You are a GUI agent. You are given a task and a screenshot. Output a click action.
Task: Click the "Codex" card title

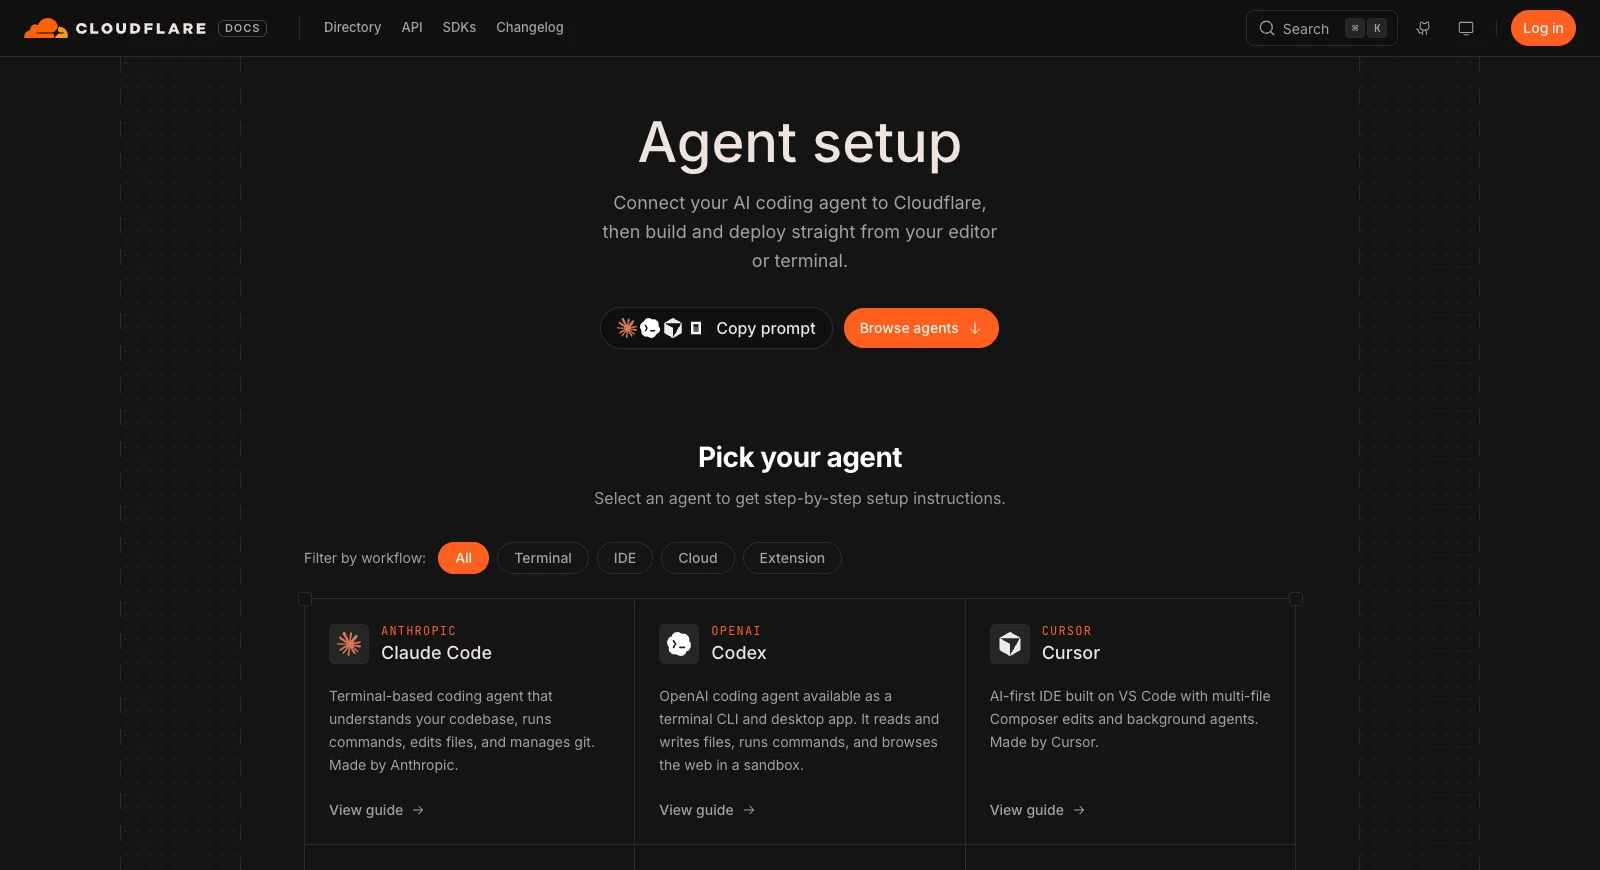tap(739, 653)
